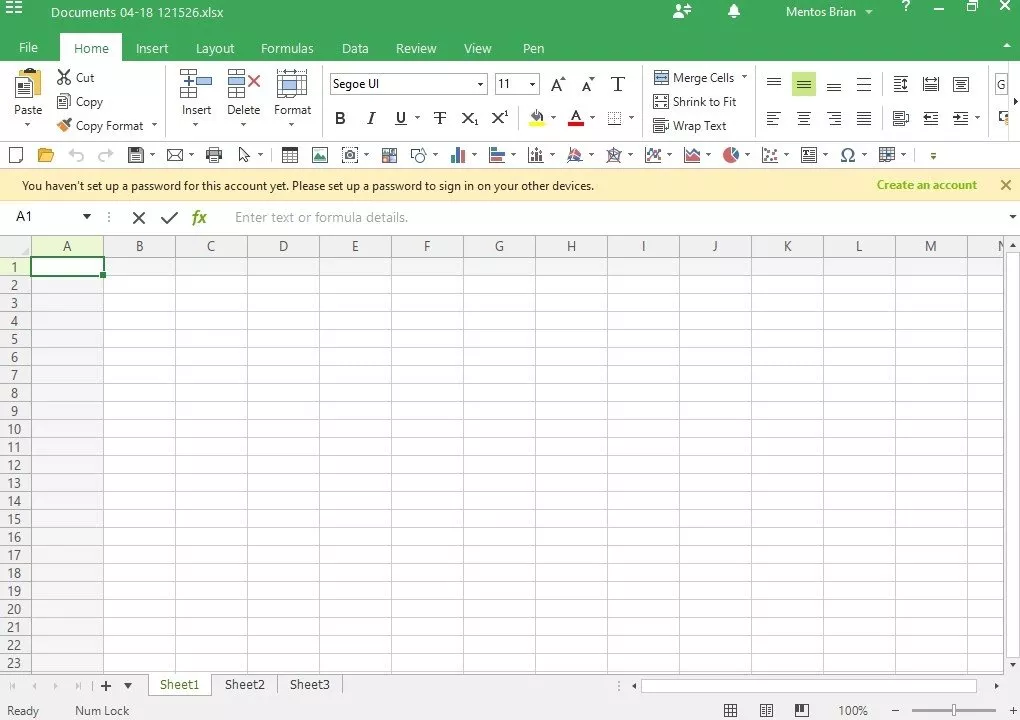Switch to the Formulas ribbon tab

(x=287, y=47)
